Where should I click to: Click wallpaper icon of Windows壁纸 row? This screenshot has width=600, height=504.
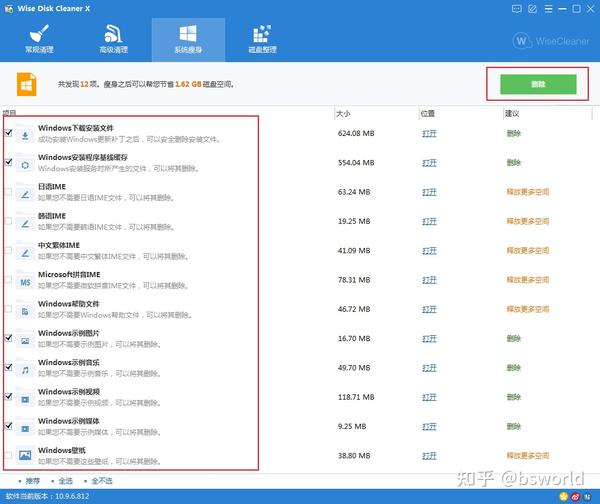tap(25, 454)
